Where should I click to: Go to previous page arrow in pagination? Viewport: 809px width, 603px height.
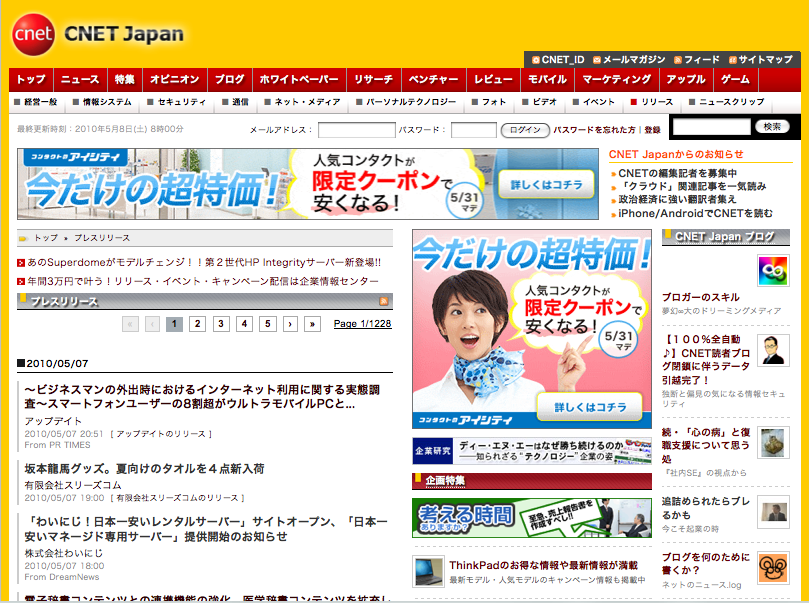152,324
